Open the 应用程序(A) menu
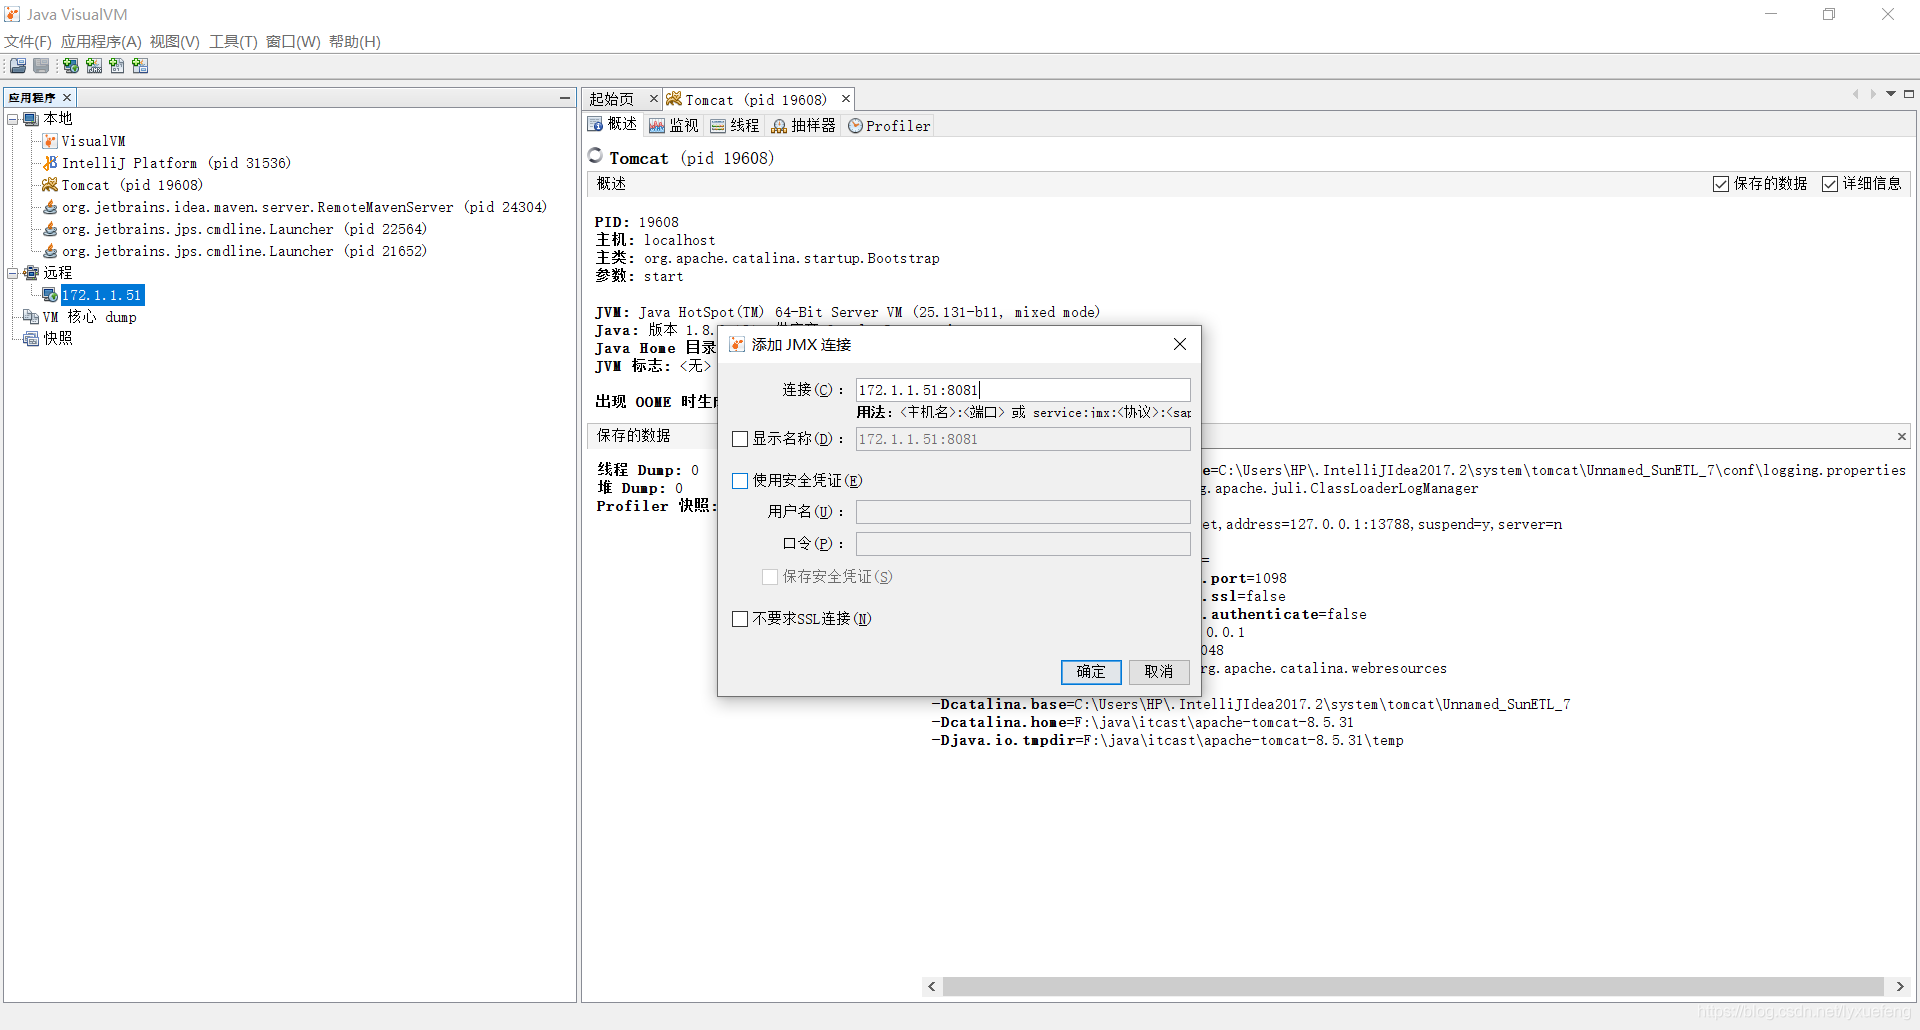1920x1030 pixels. tap(101, 42)
